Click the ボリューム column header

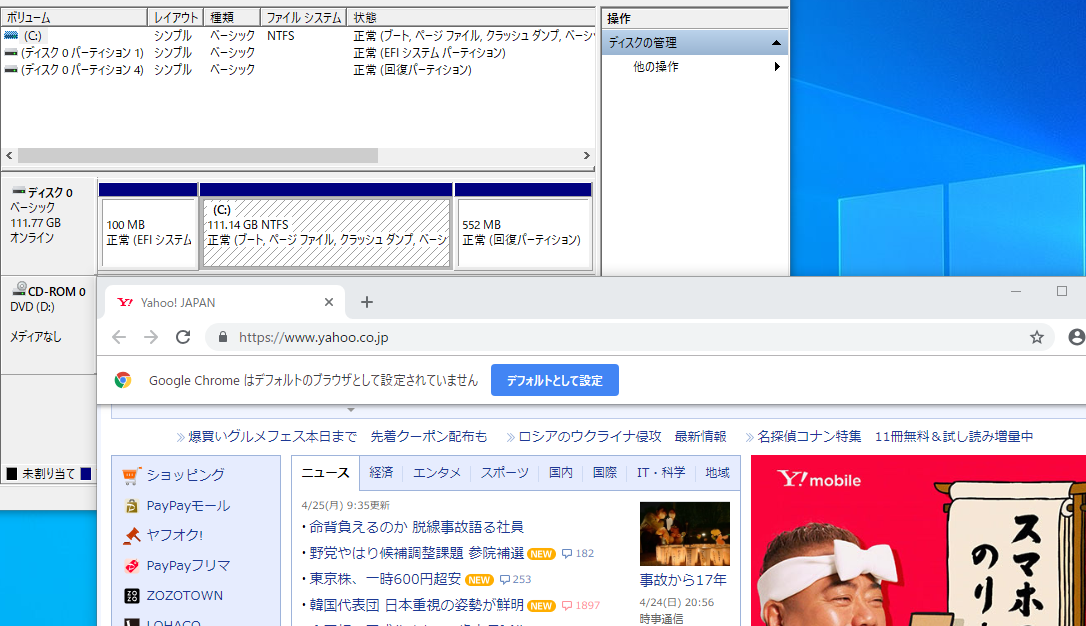74,17
